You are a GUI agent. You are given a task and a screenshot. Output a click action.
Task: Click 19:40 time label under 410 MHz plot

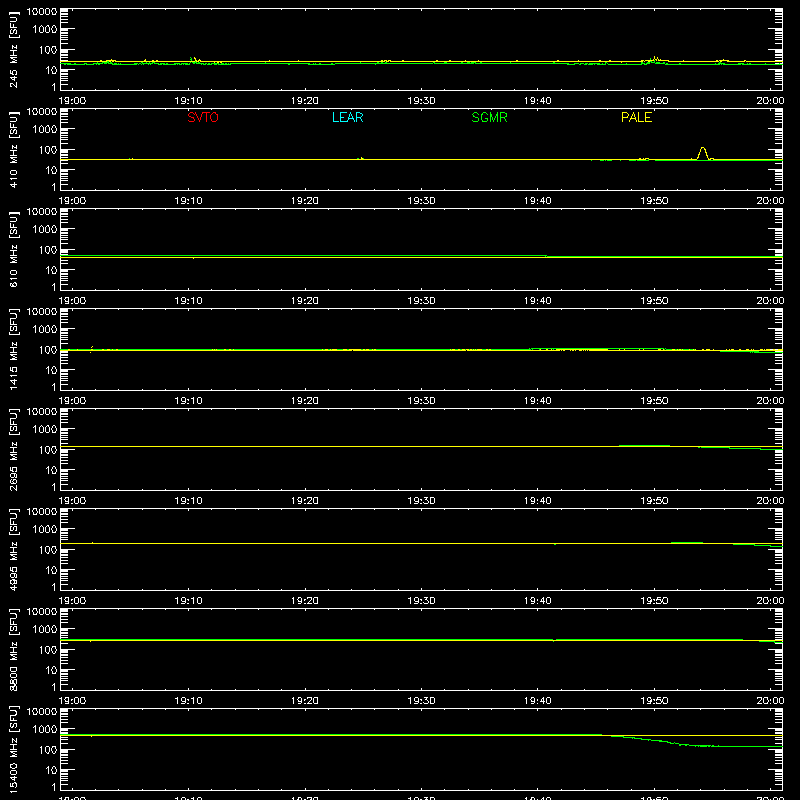[538, 201]
